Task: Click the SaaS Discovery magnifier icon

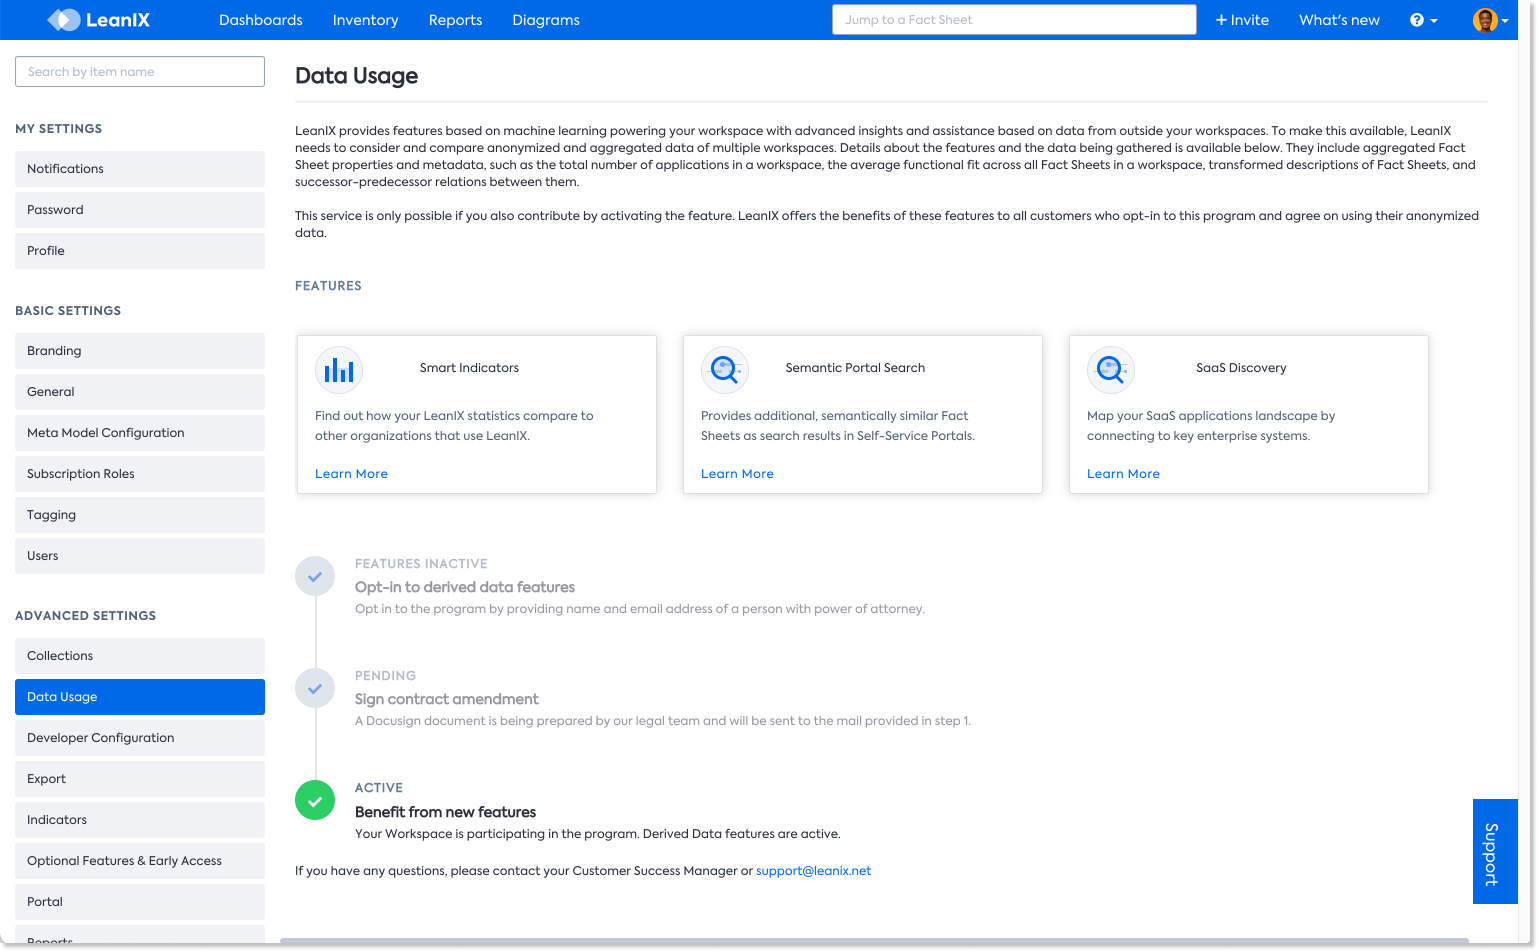Action: coord(1111,370)
